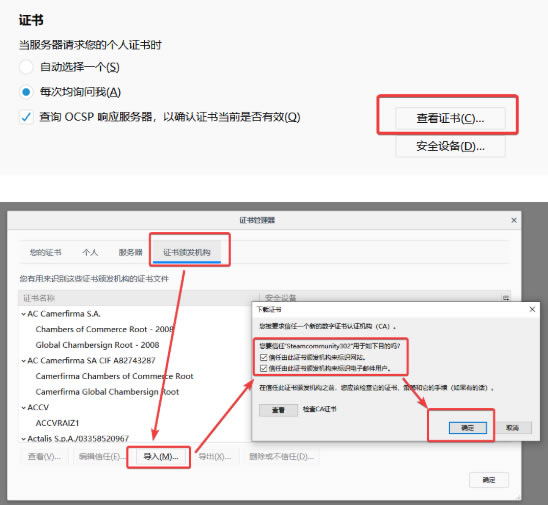The image size is (548, 505).
Task: Toggle trust CA to identify websites checkbox
Action: [264, 357]
